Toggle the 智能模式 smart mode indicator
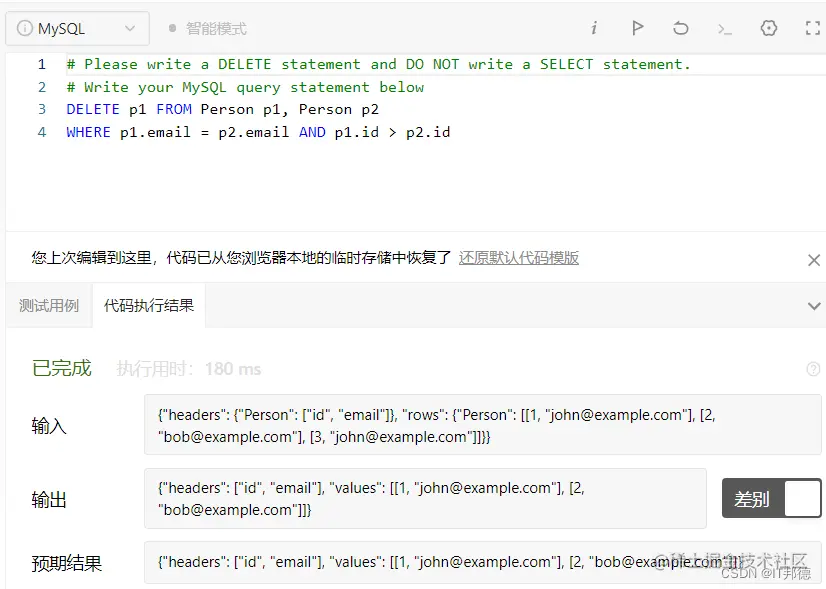This screenshot has height=589, width=826. point(208,28)
